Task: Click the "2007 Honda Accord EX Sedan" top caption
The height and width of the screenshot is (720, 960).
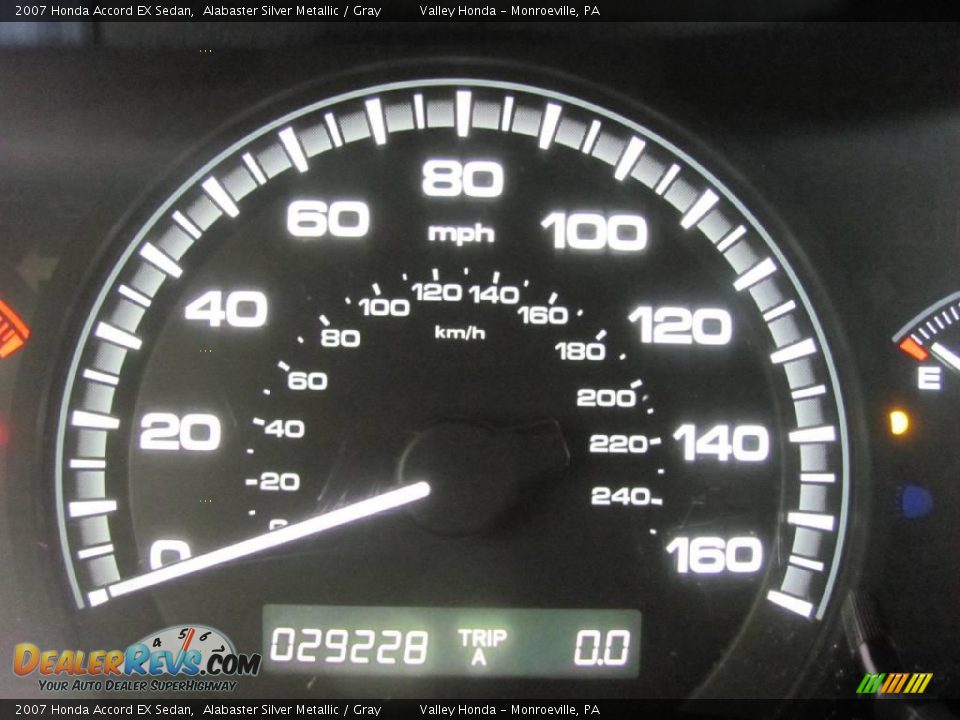Action: click(104, 10)
